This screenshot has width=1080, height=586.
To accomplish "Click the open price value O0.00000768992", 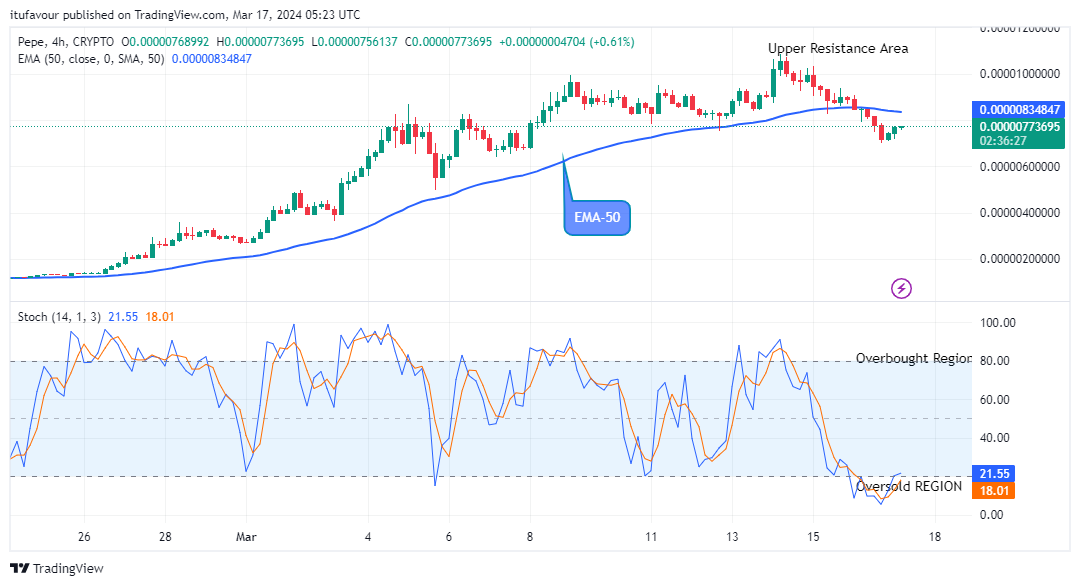I will coord(165,42).
